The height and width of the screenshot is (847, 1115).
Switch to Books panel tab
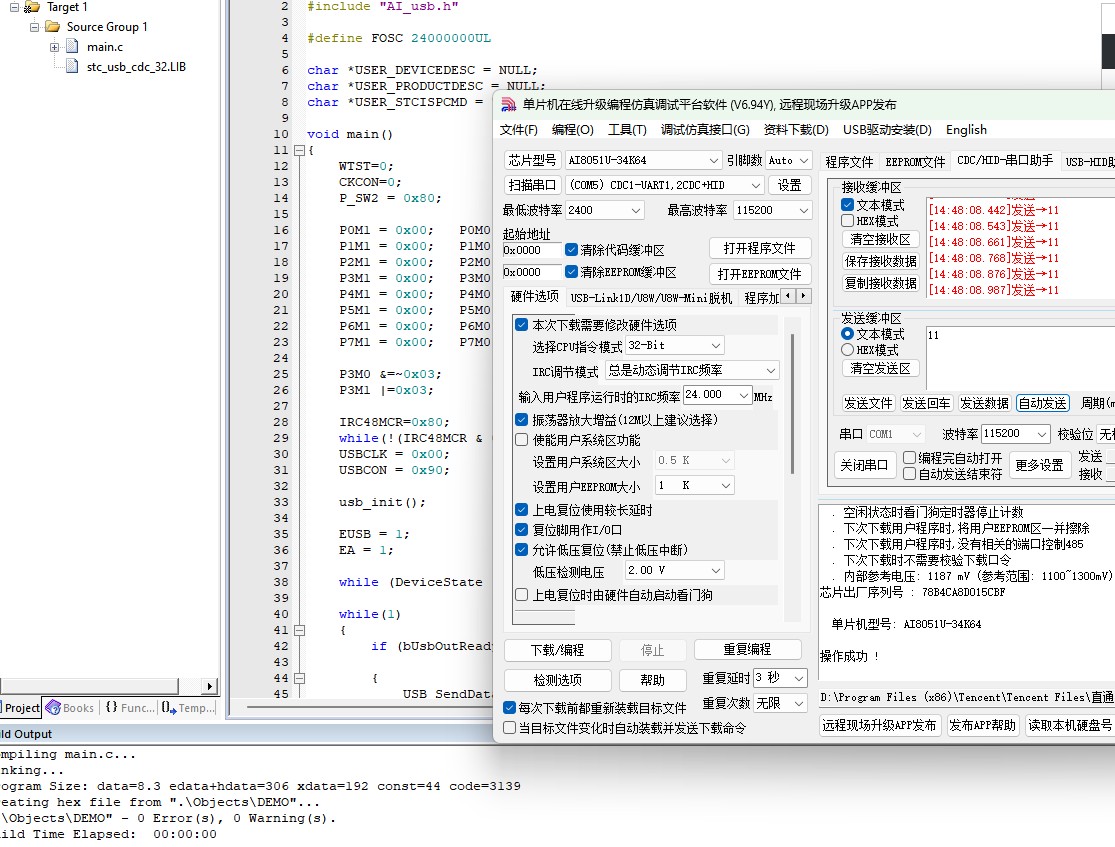tap(70, 708)
